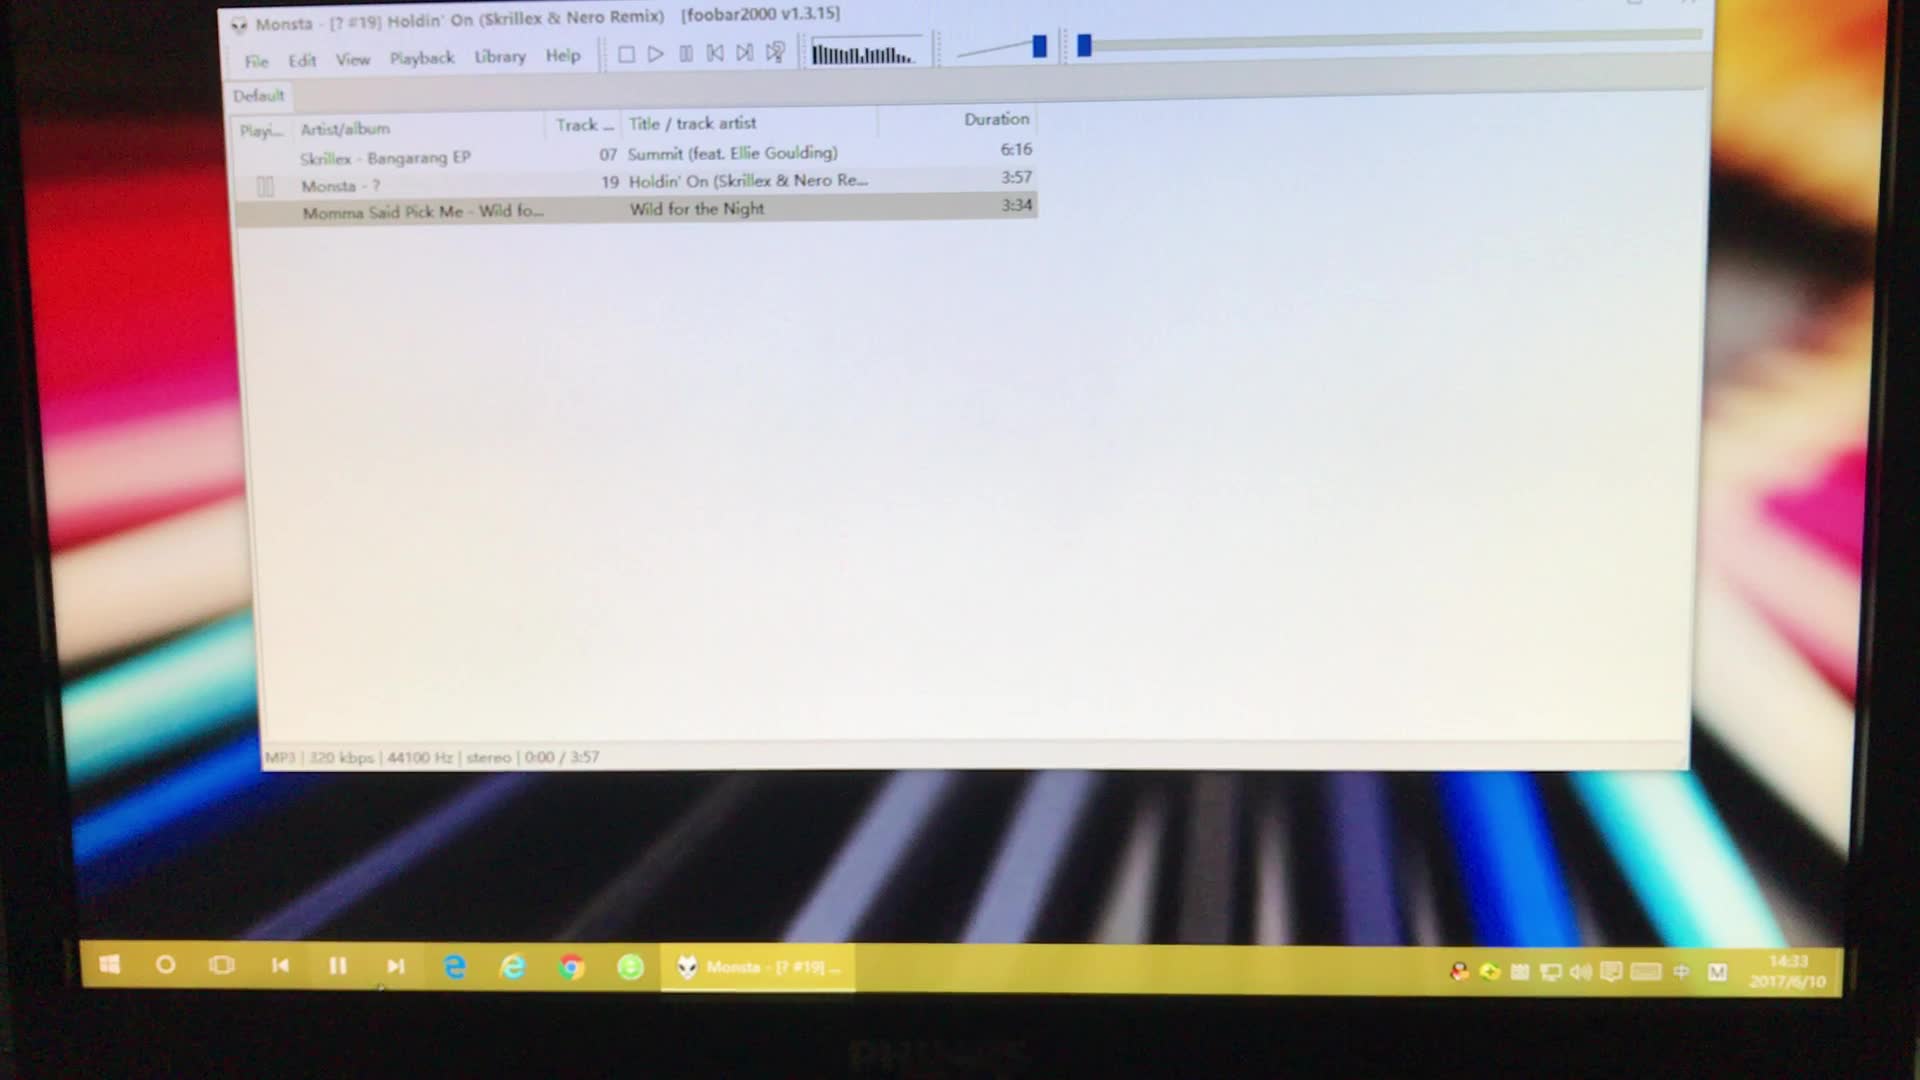Click the Help menu item
The width and height of the screenshot is (1920, 1080).
tap(563, 55)
